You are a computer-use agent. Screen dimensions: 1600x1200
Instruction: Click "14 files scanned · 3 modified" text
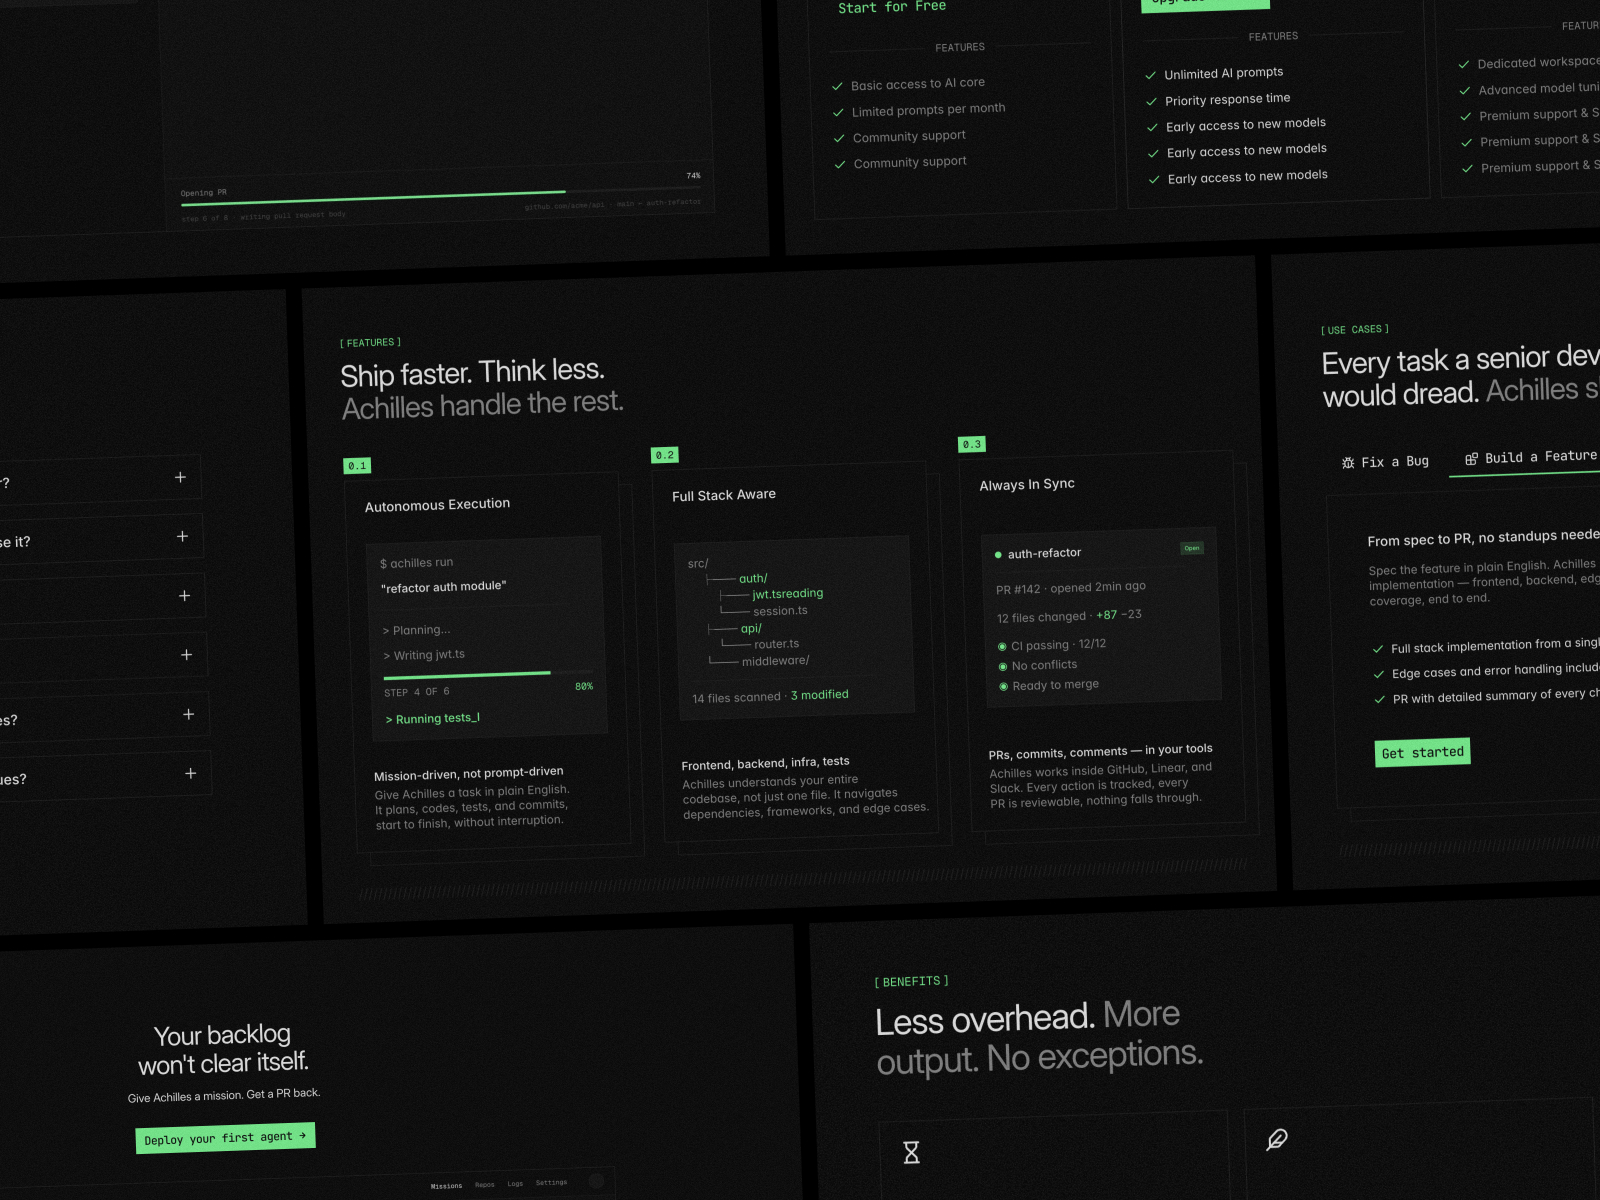[x=770, y=696]
